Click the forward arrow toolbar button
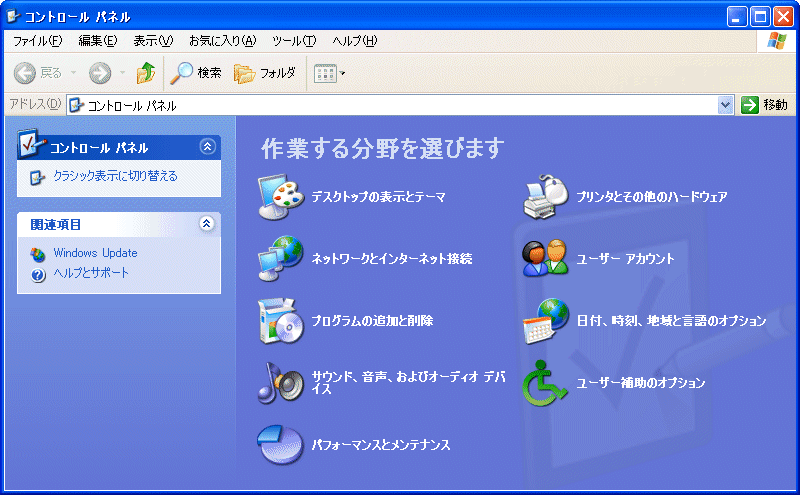Screen dimensions: 800x495 [x=100, y=73]
